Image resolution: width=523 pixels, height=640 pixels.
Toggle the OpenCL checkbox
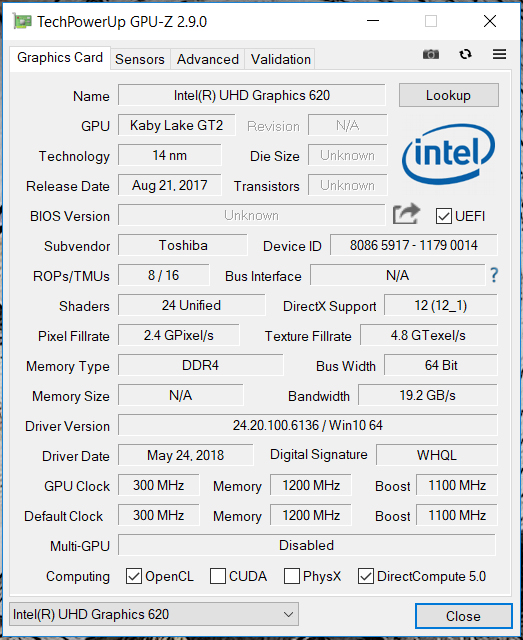point(134,576)
